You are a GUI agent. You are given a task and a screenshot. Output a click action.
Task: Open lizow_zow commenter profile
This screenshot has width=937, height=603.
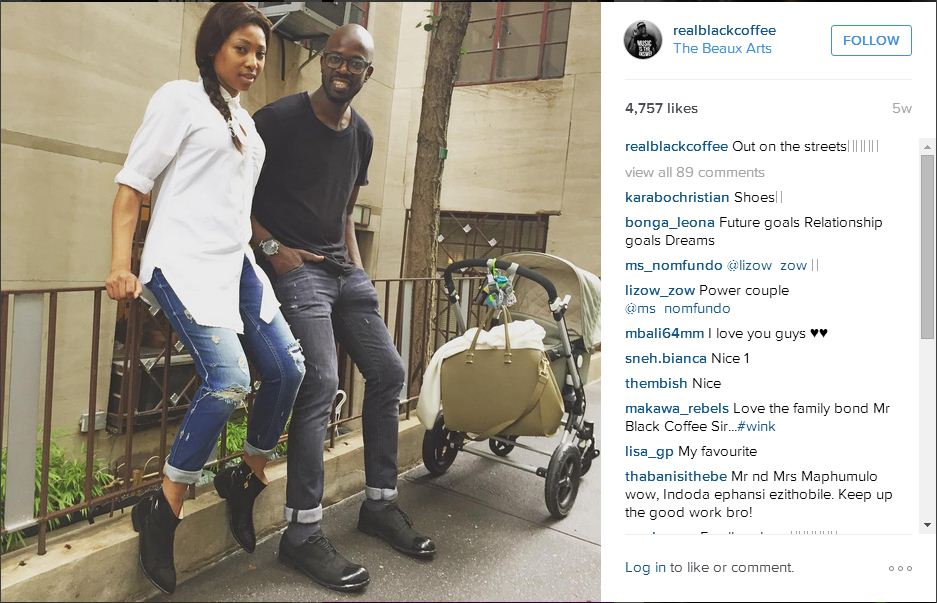(660, 290)
